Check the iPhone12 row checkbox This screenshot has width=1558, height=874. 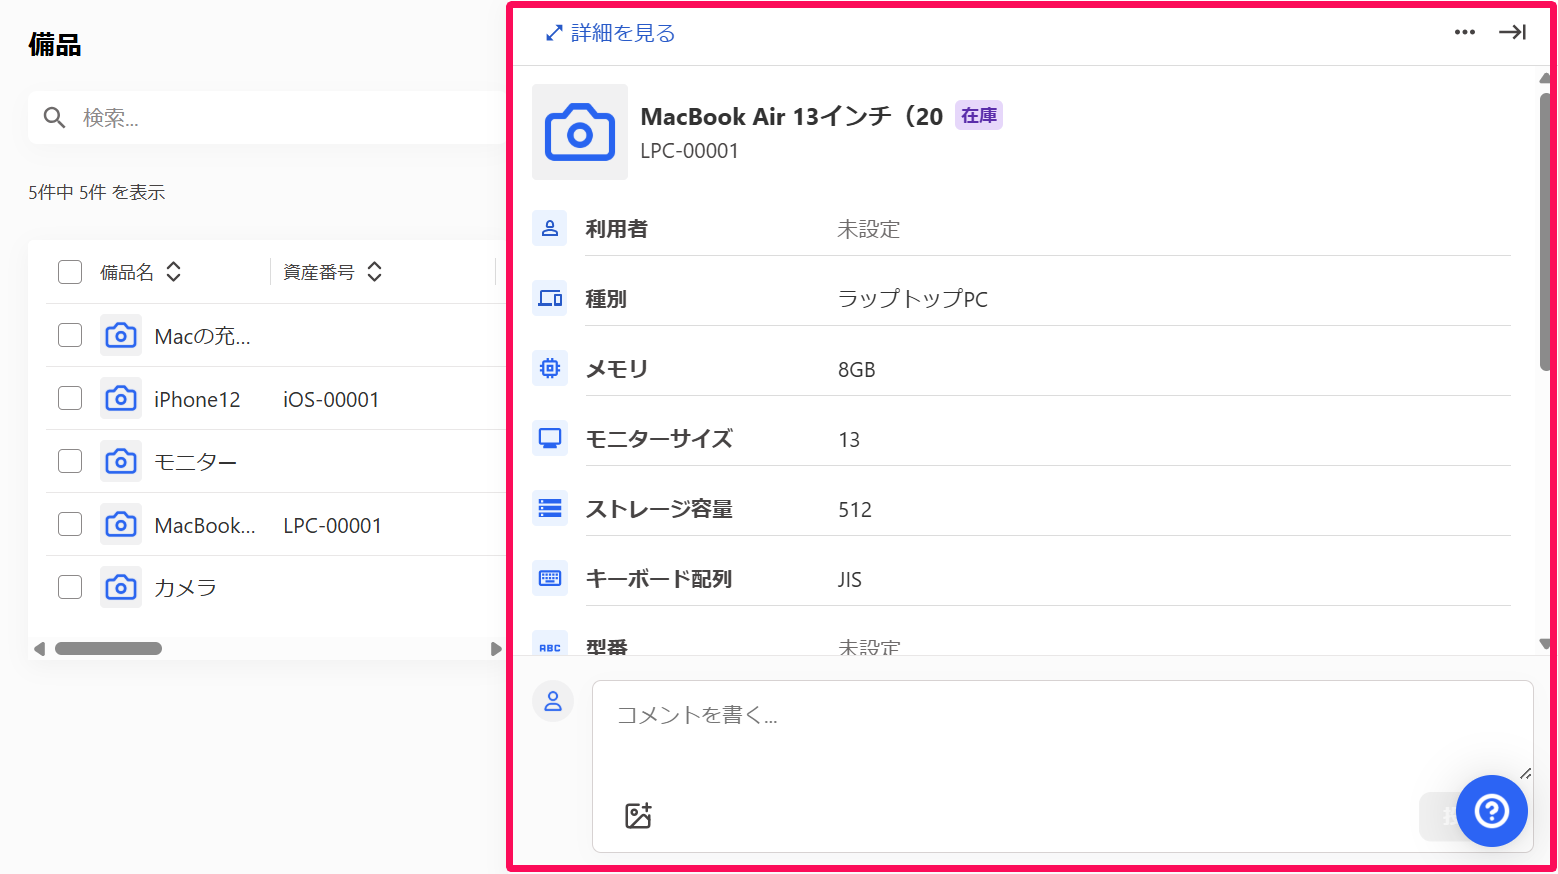[x=70, y=398]
